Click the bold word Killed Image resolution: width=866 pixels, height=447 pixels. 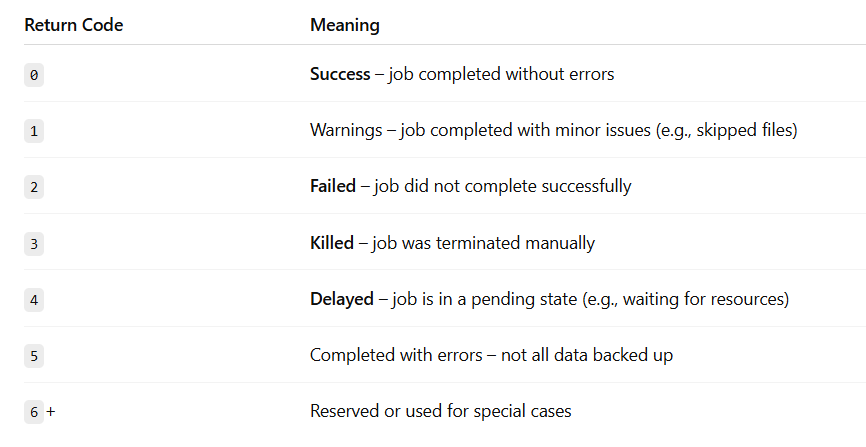click(331, 243)
